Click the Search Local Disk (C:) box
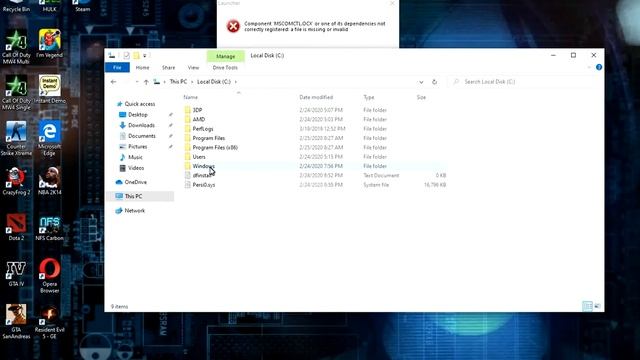Viewport: 640px width, 360px height. click(x=523, y=82)
